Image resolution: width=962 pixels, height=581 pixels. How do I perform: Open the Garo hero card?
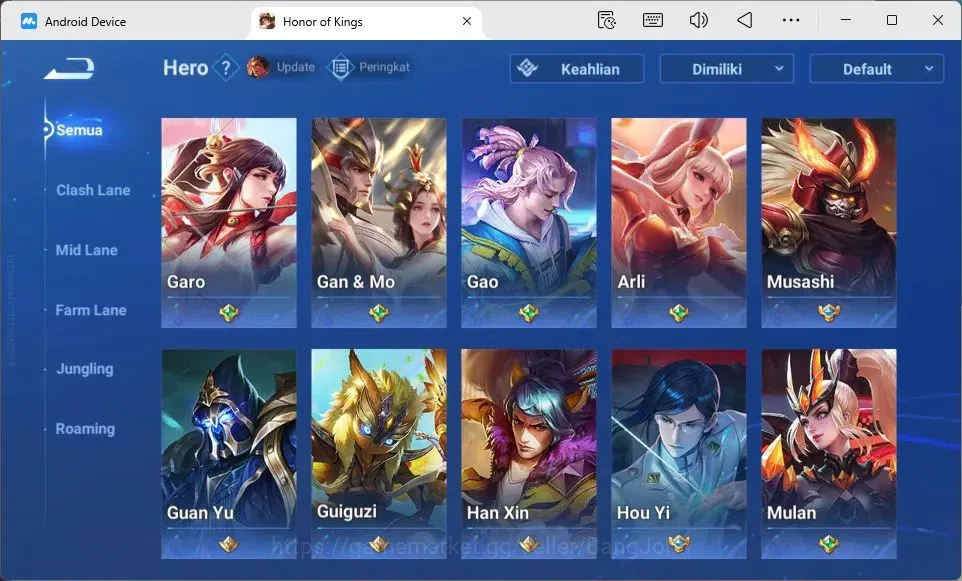(x=229, y=223)
